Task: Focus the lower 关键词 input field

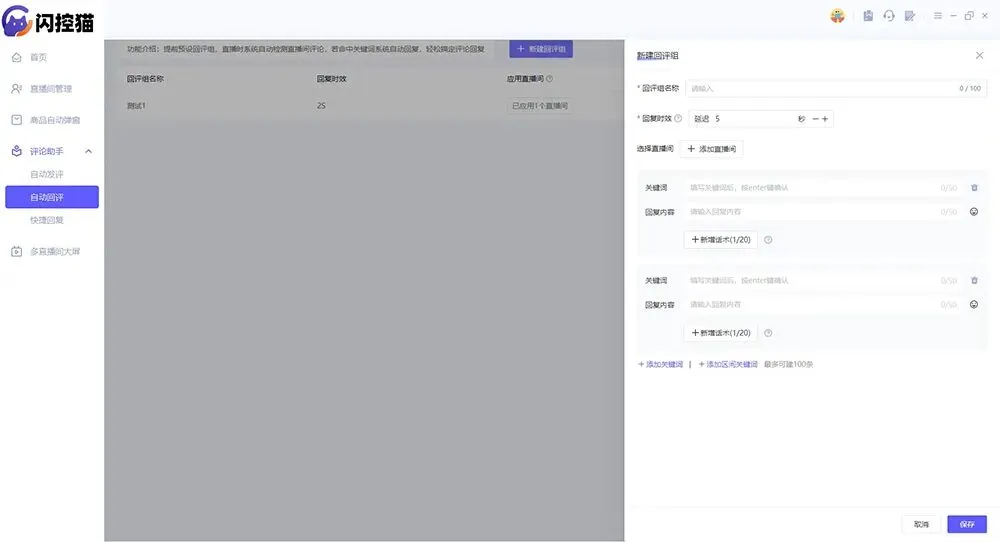Action: click(823, 281)
